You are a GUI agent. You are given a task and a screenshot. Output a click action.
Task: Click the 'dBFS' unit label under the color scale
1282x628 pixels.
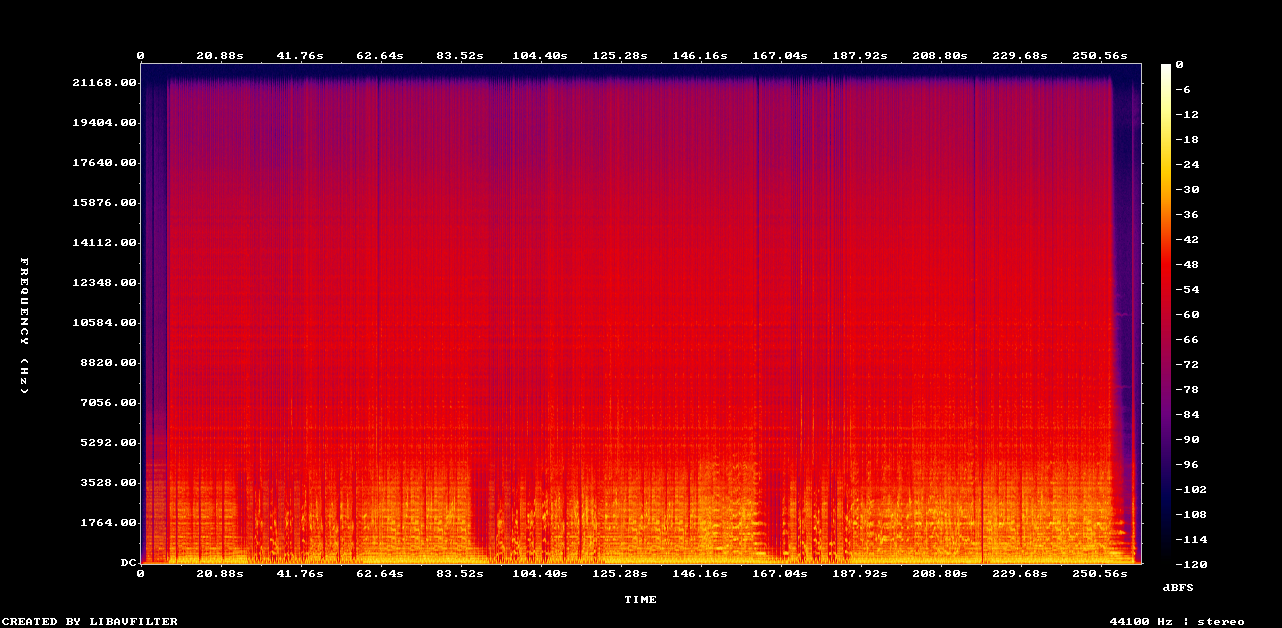[x=1177, y=586]
